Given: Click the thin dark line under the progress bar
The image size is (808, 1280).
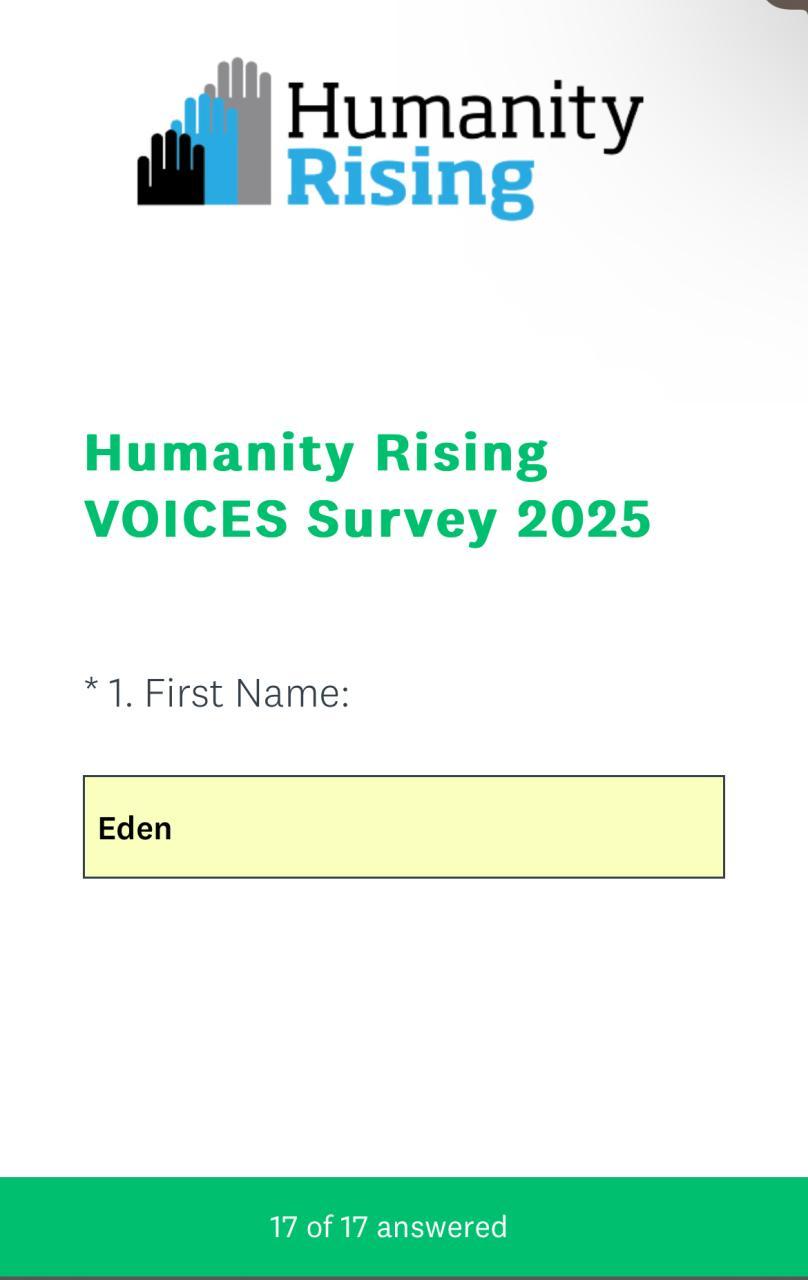Looking at the screenshot, I should (404, 1277).
